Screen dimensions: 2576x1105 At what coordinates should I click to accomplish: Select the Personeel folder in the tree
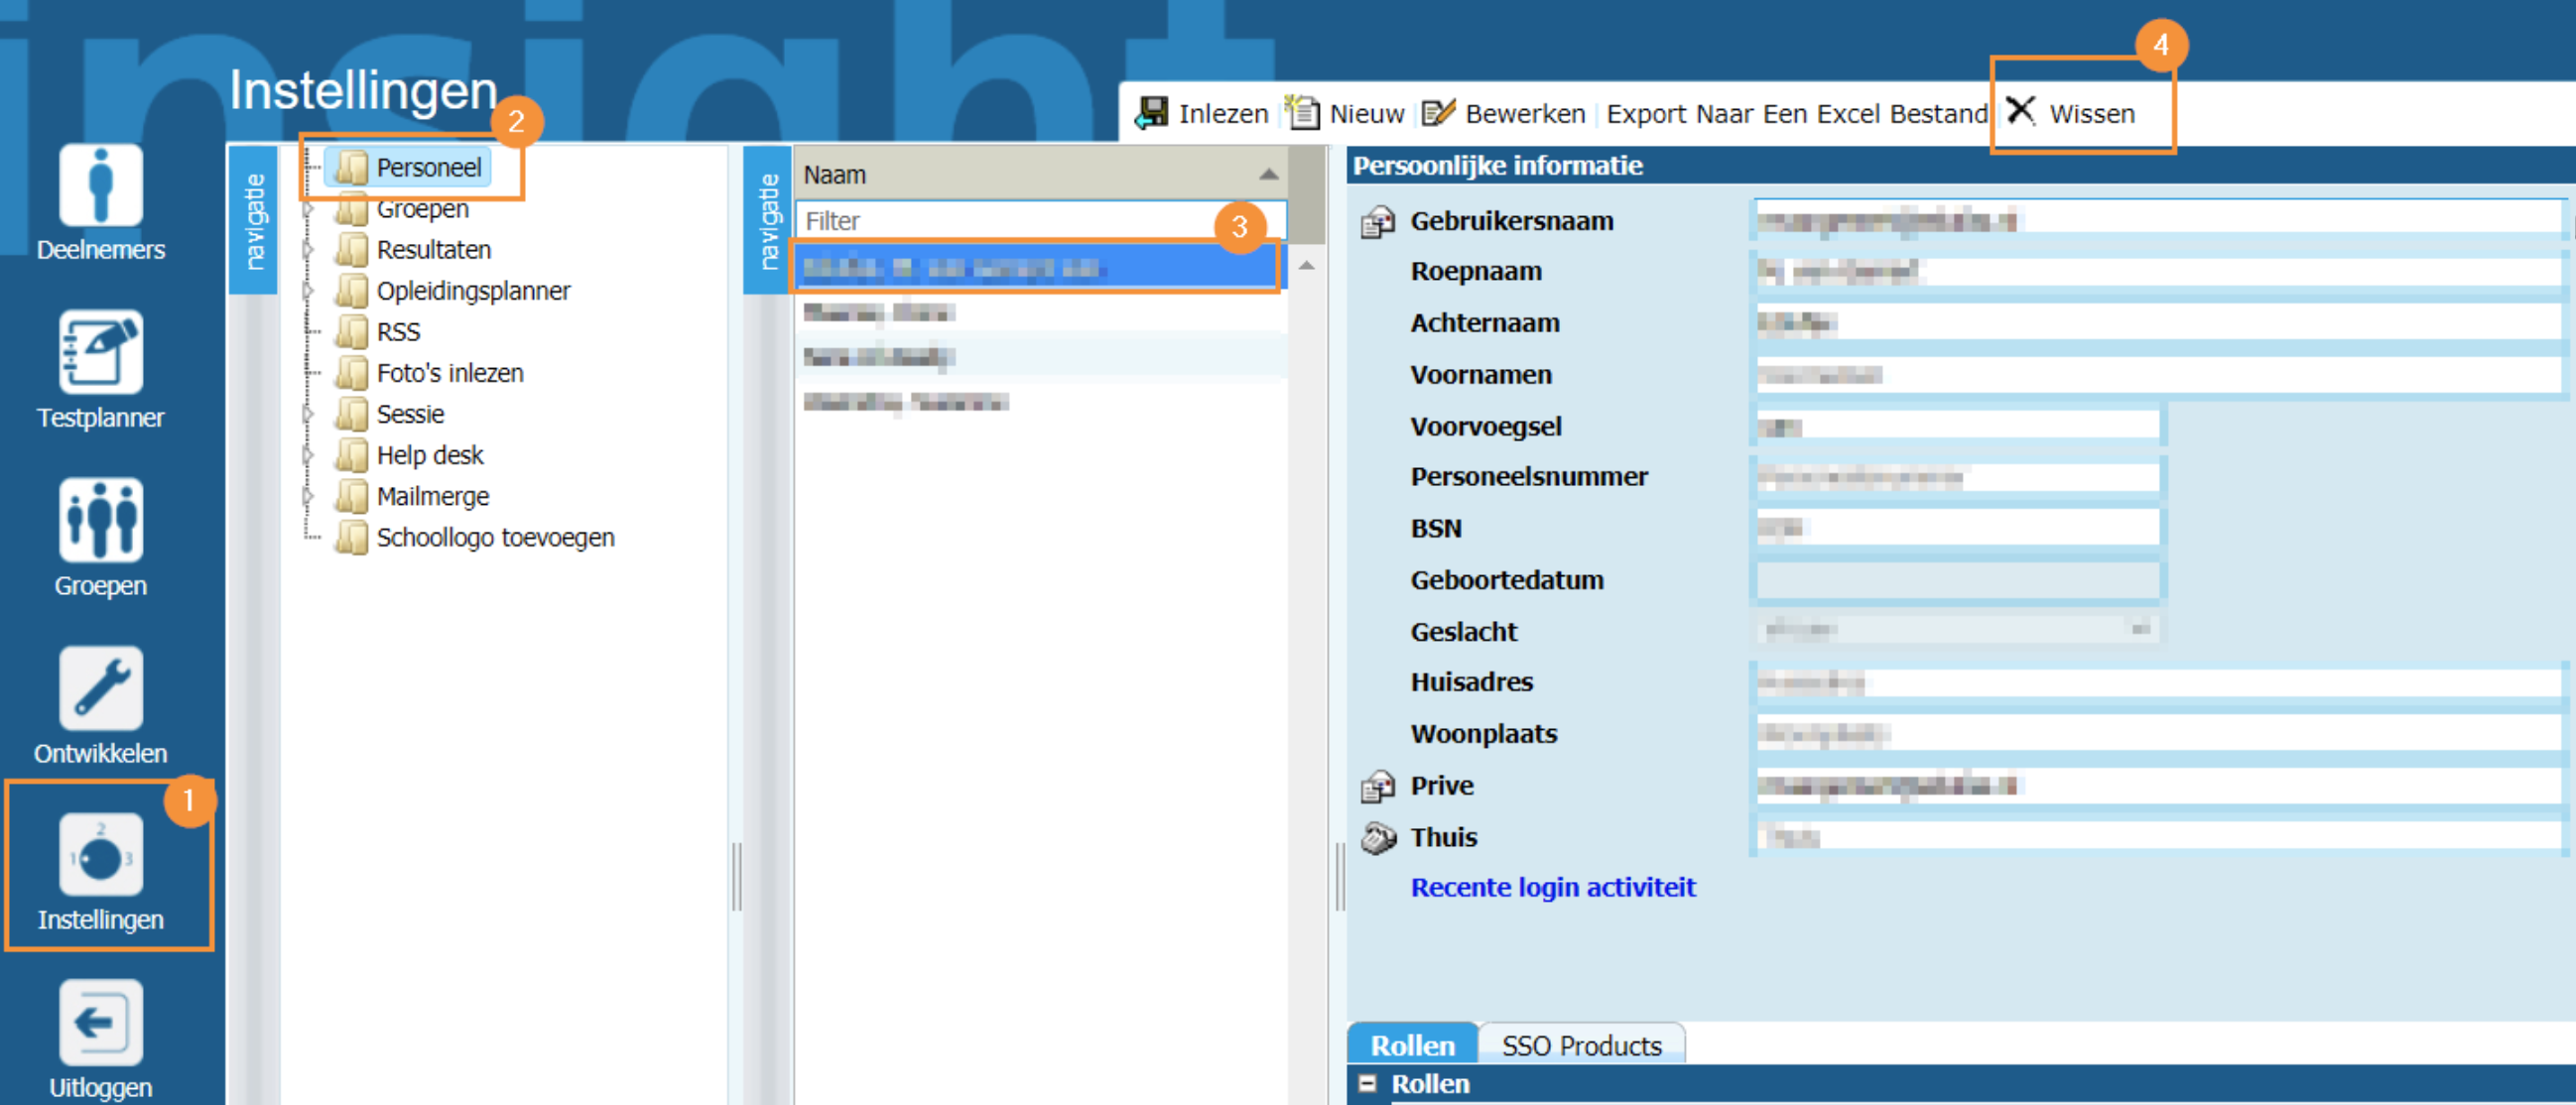pyautogui.click(x=428, y=168)
